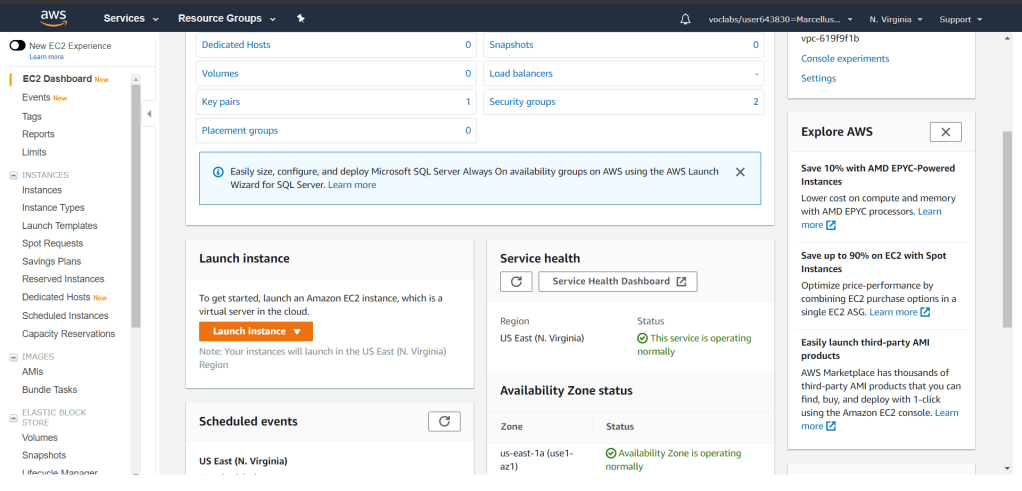Open the notifications bell
The image size is (1022, 491).
[685, 19]
